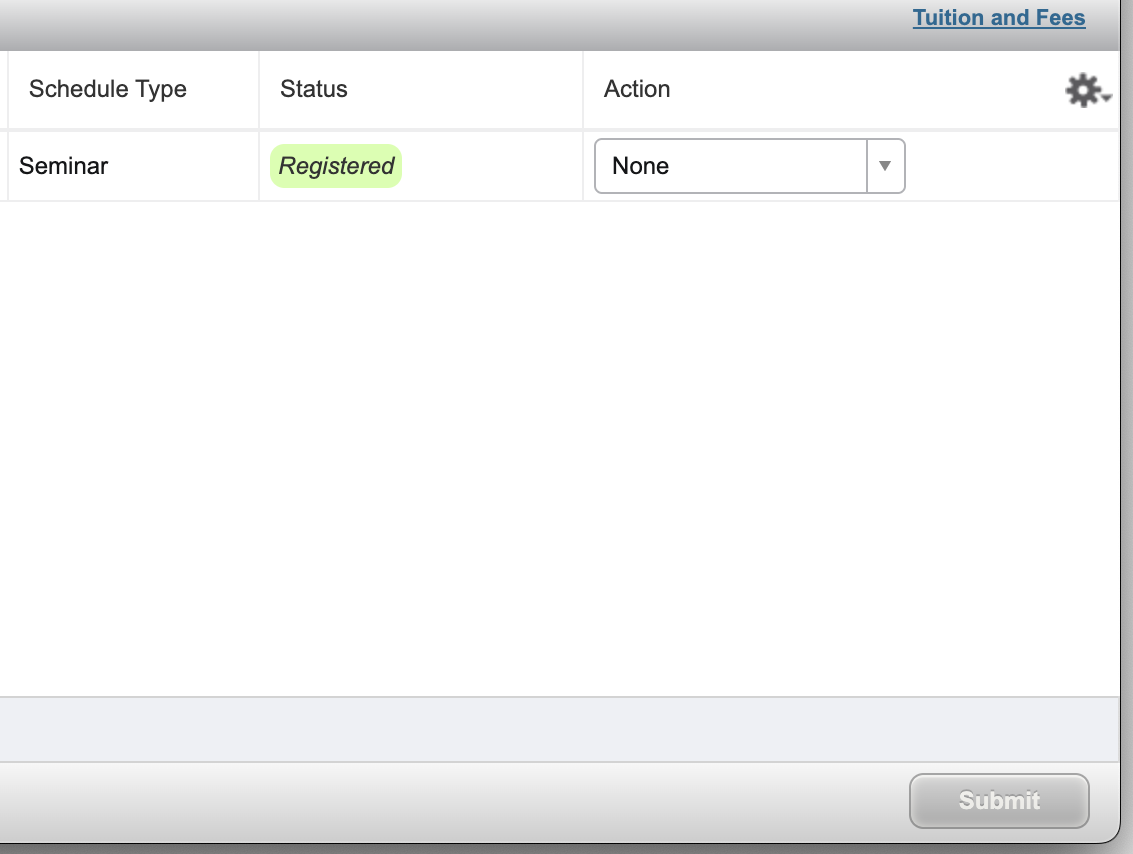Image resolution: width=1133 pixels, height=854 pixels.
Task: Click the Schedule Type column header
Action: tap(107, 89)
